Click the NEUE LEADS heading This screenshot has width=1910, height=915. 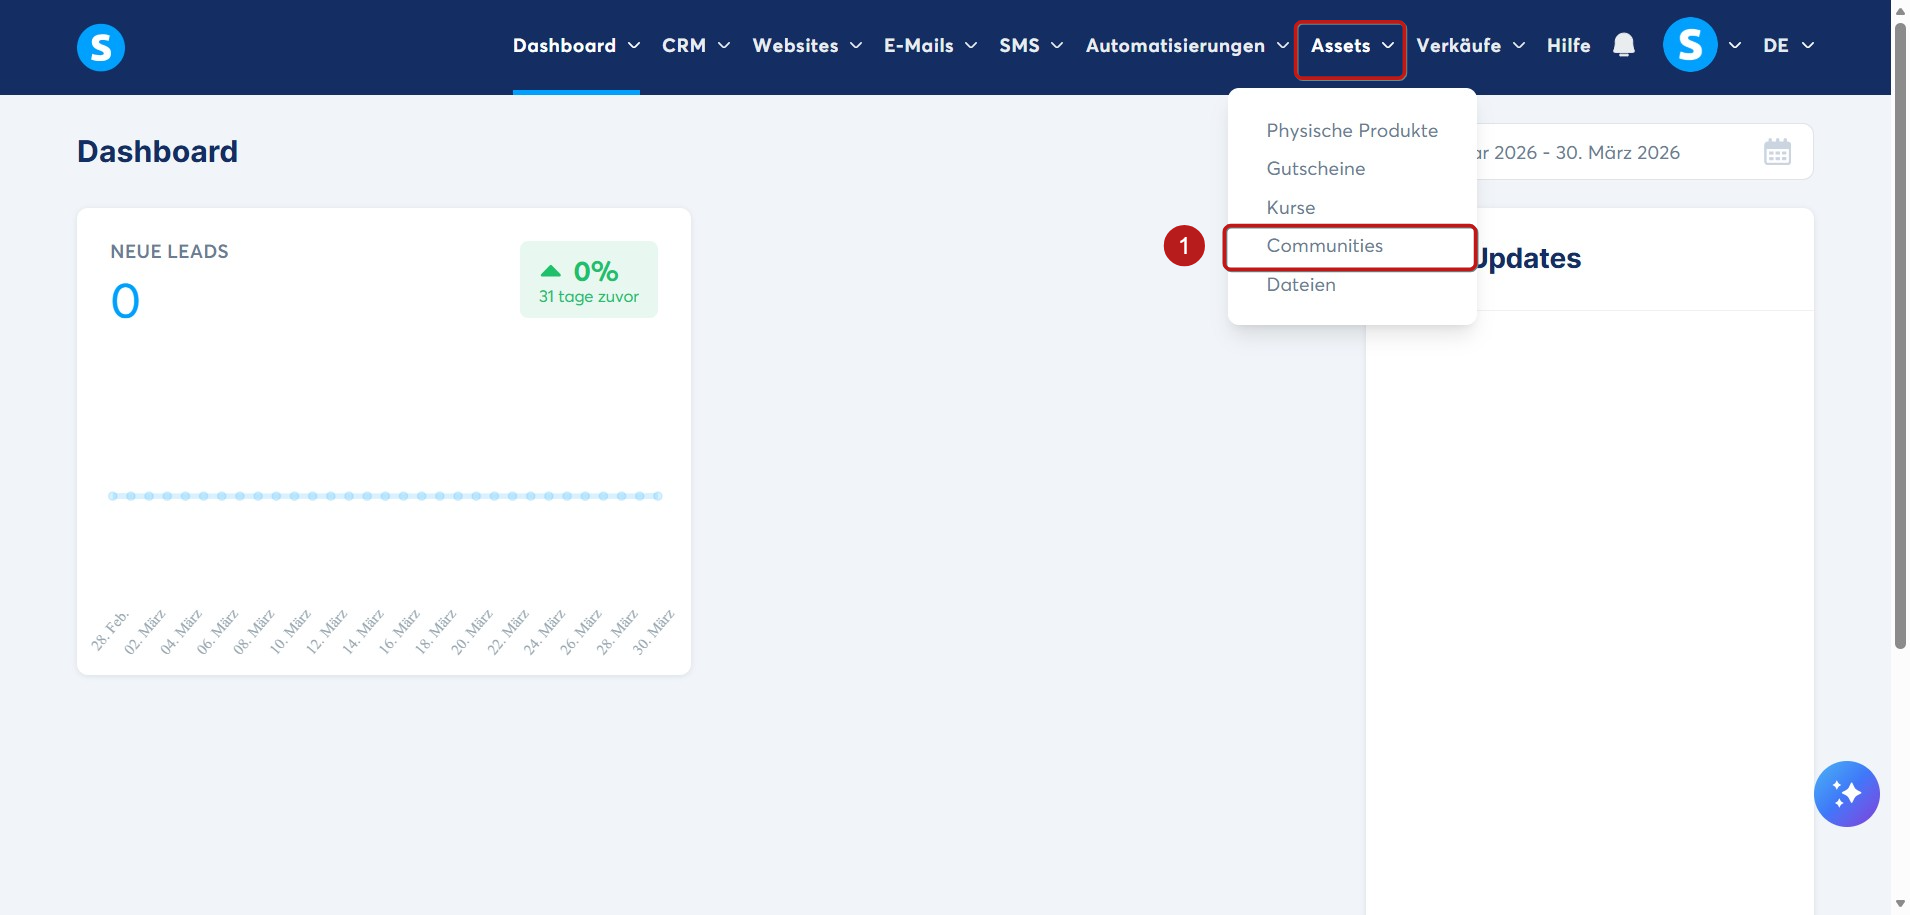click(169, 252)
